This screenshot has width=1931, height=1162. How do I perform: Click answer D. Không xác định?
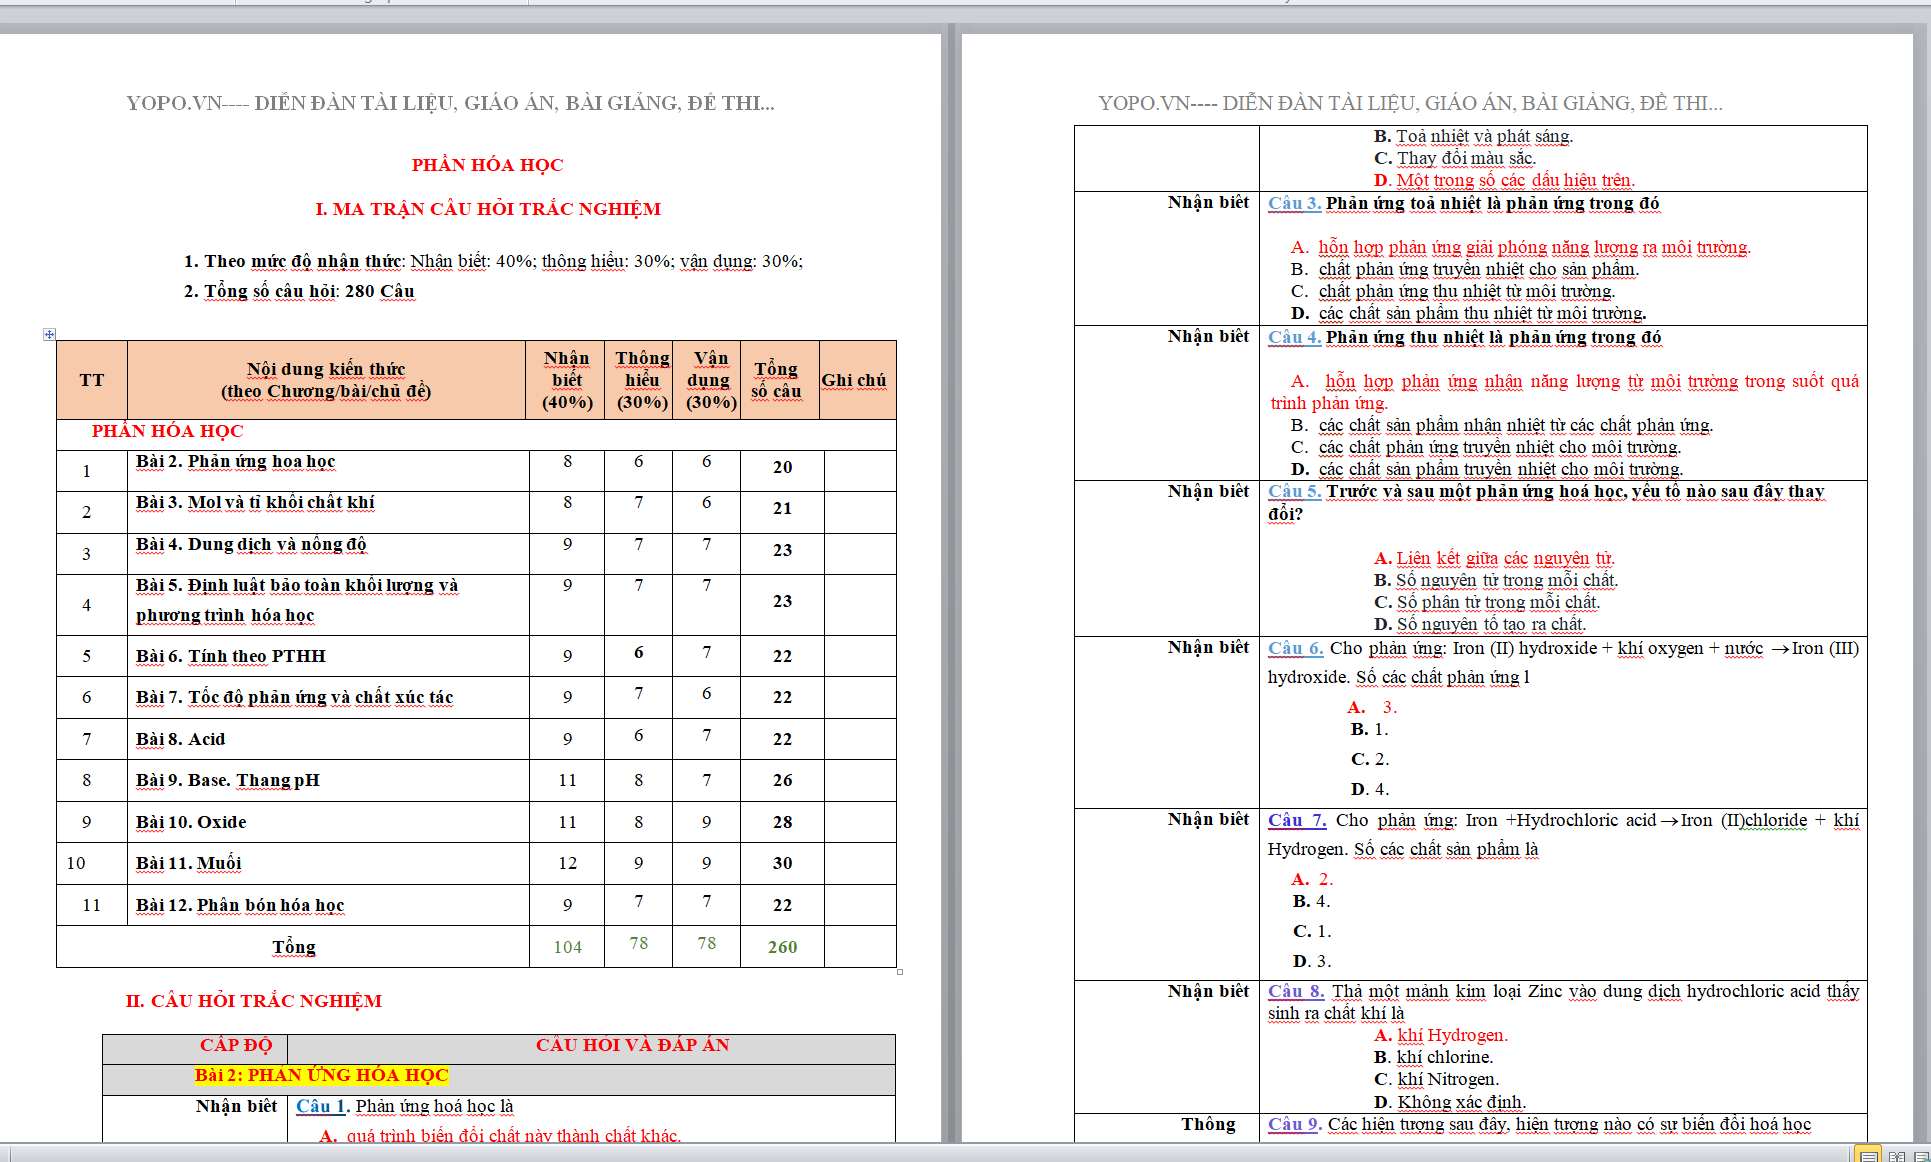[1450, 1102]
